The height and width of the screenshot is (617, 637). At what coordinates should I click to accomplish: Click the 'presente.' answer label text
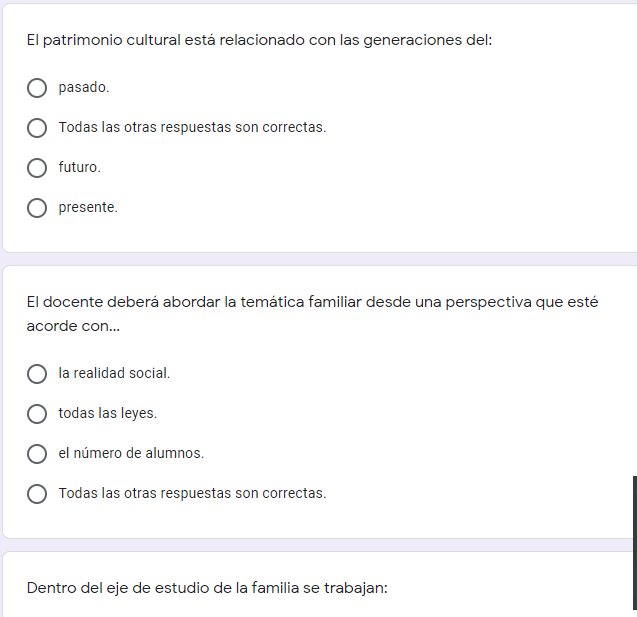tap(88, 208)
